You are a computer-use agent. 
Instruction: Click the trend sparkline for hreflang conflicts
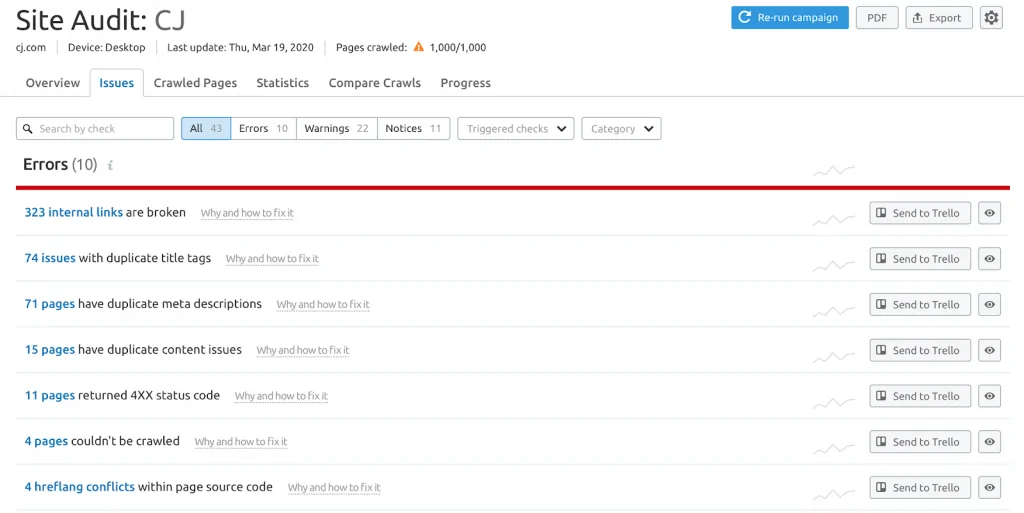click(833, 492)
